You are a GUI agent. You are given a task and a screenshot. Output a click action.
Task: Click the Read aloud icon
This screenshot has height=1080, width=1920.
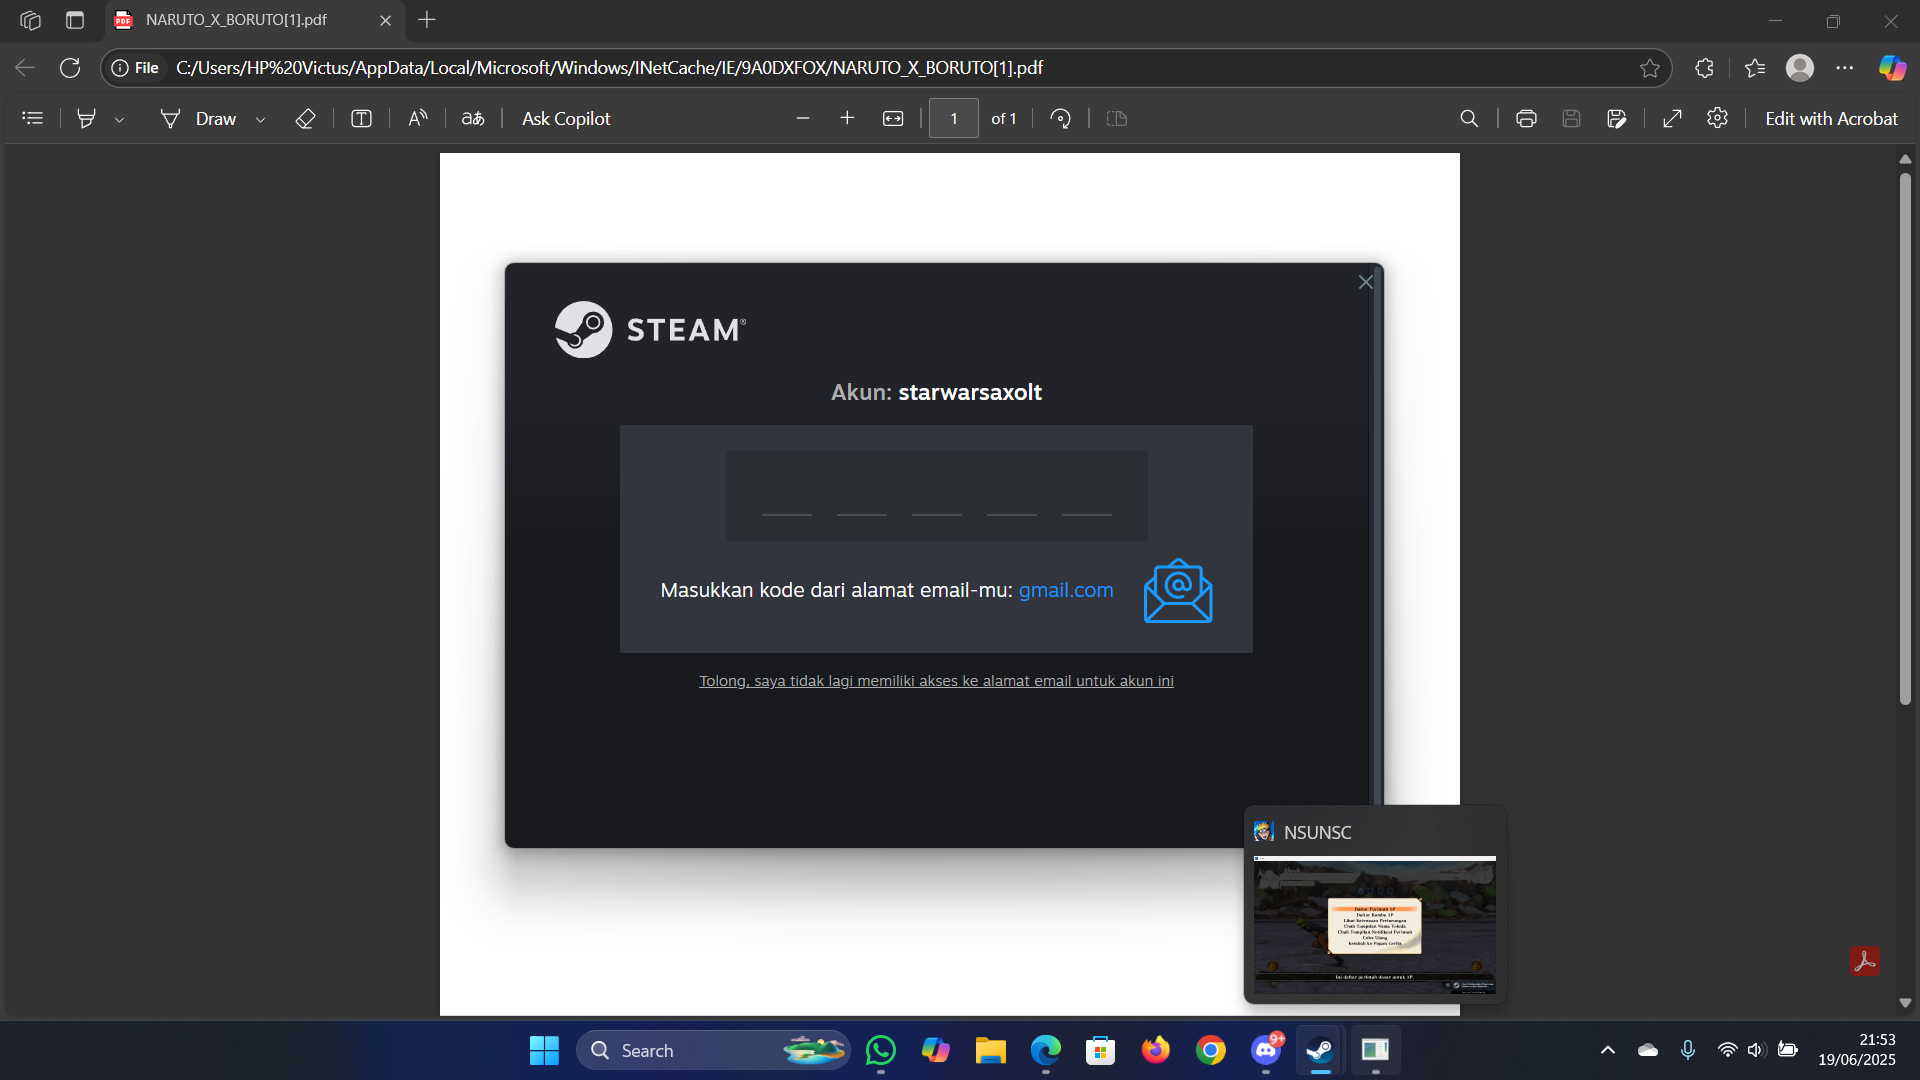point(418,118)
